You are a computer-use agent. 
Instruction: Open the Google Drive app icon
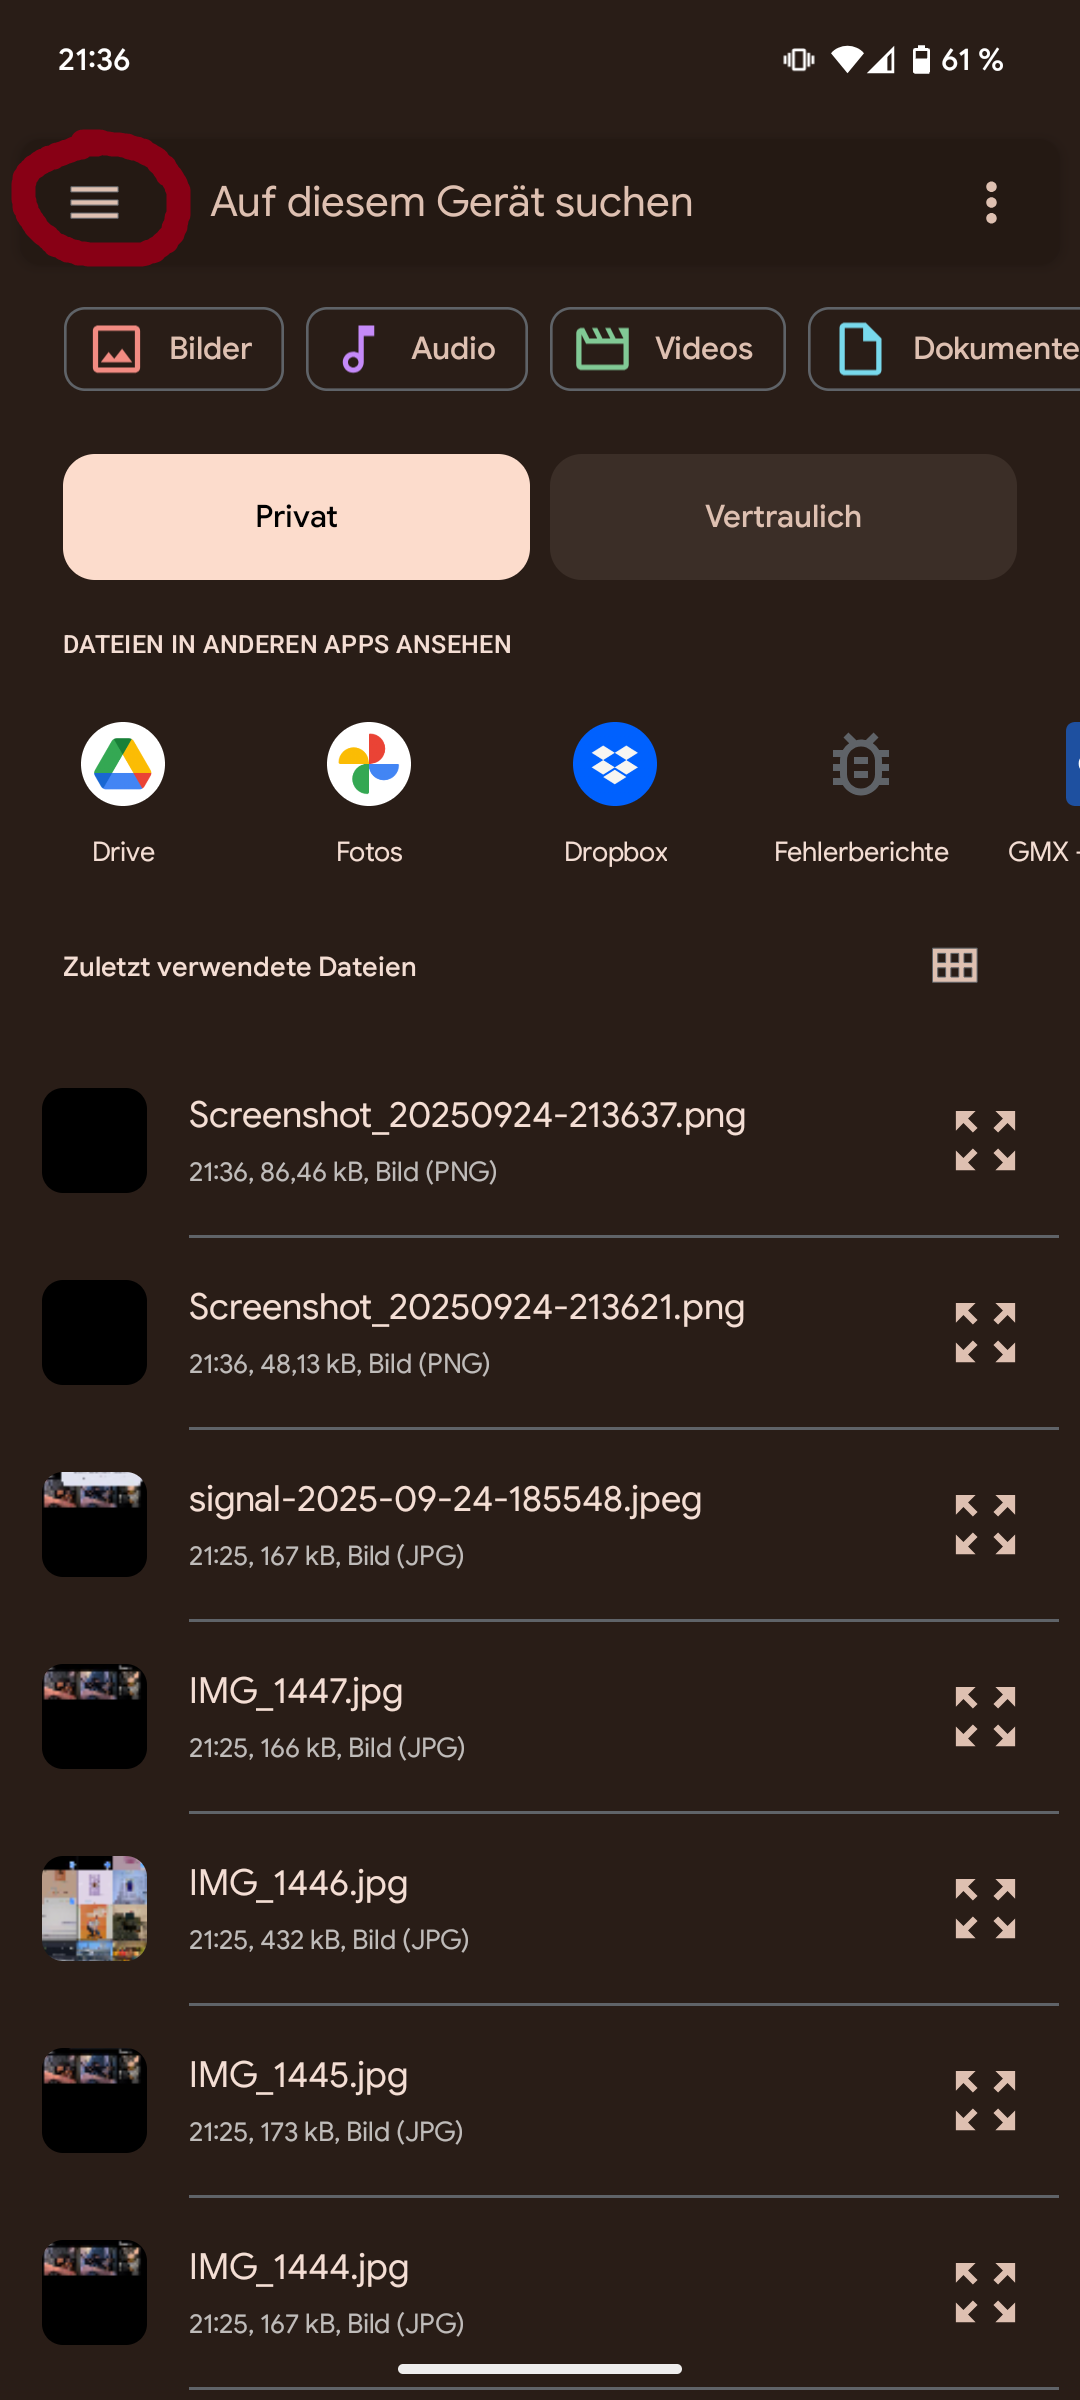point(123,765)
